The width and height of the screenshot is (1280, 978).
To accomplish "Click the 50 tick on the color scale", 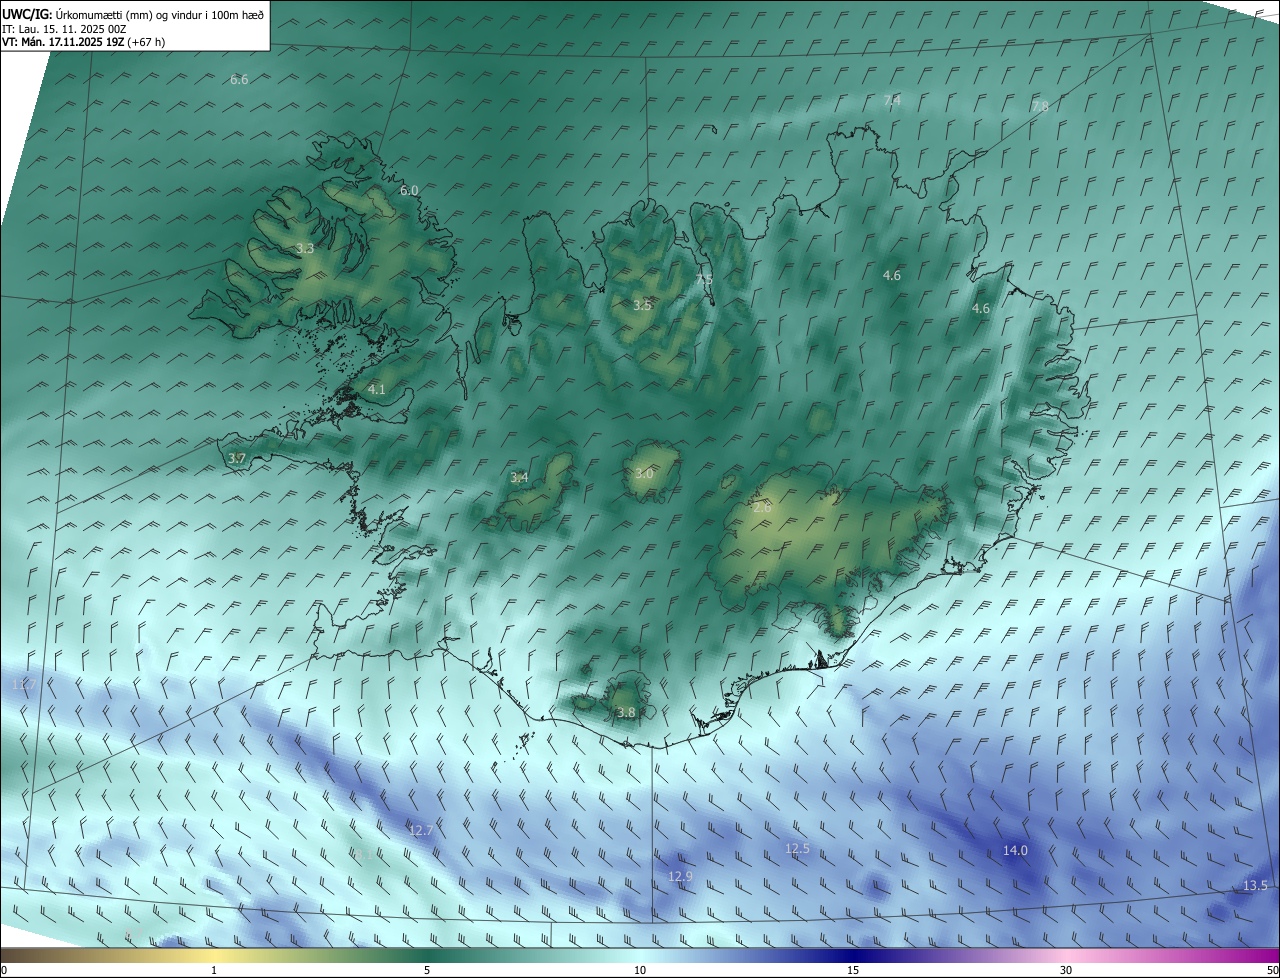I will [1272, 970].
